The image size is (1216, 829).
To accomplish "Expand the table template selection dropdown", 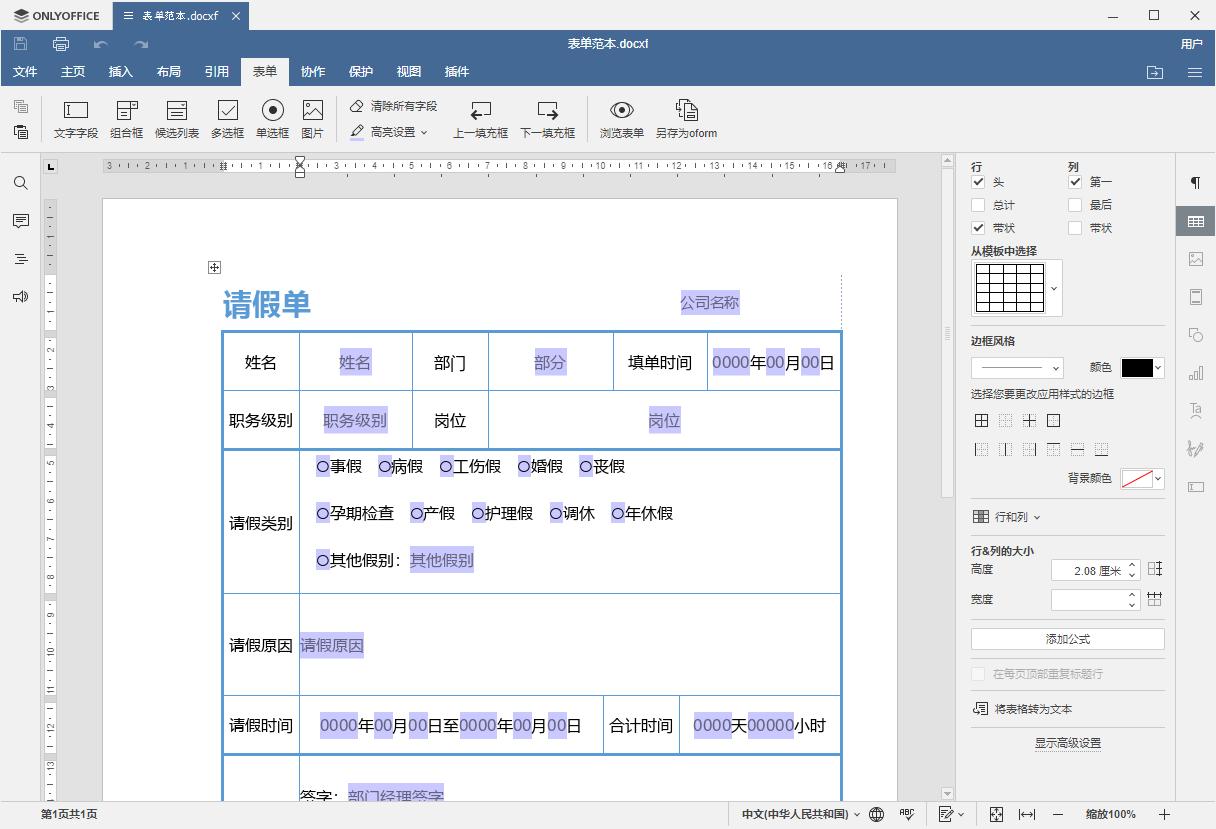I will tap(1054, 288).
